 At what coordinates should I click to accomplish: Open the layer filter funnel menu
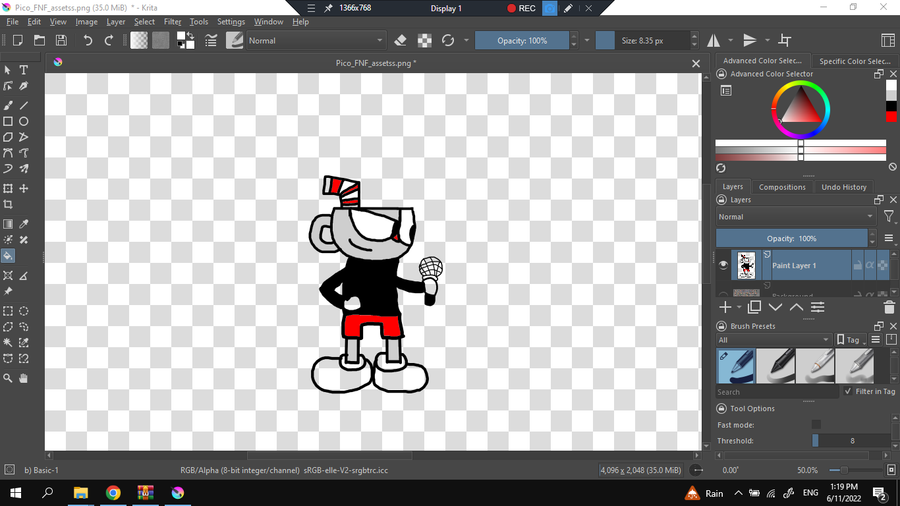[889, 216]
